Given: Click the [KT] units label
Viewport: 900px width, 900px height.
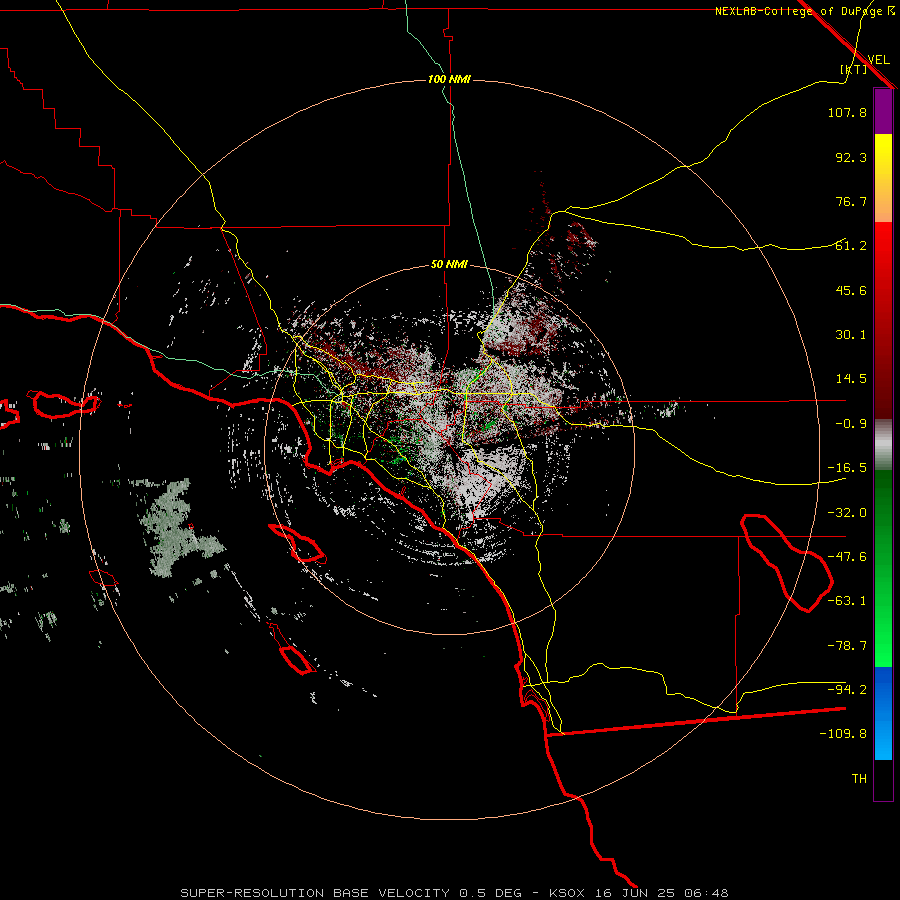Looking at the screenshot, I should [854, 69].
